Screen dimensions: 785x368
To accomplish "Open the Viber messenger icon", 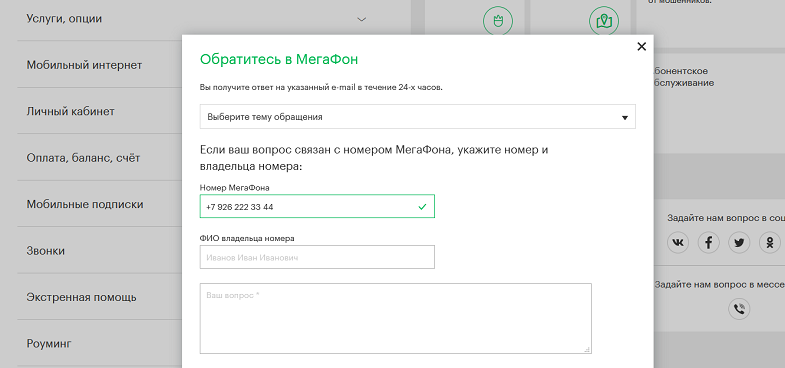I will pos(739,308).
